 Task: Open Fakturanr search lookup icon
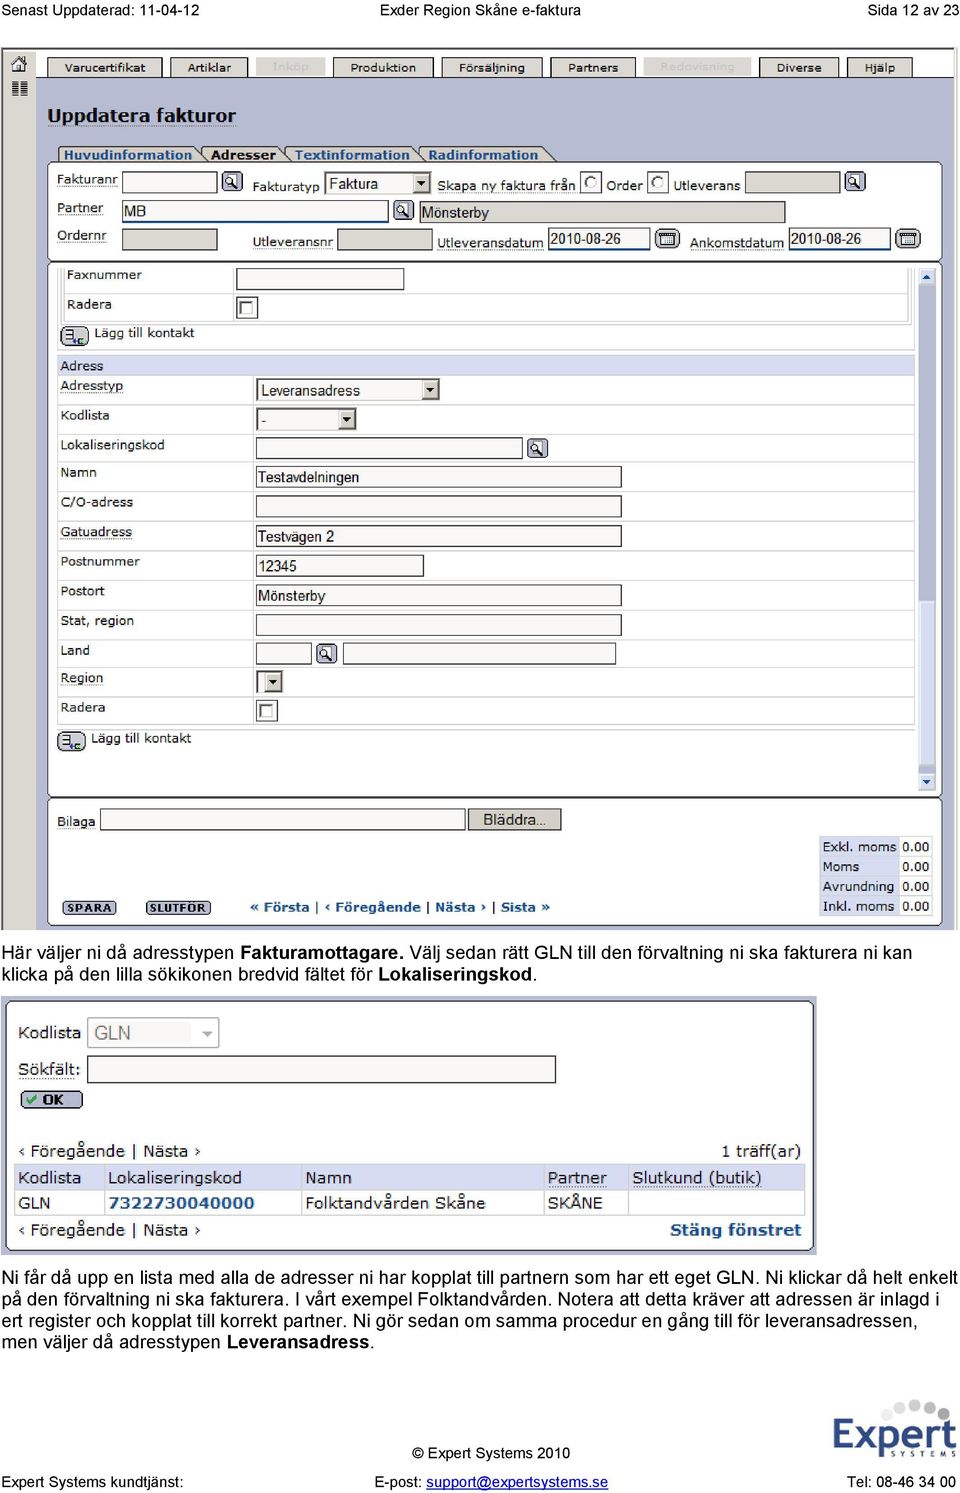[x=232, y=182]
